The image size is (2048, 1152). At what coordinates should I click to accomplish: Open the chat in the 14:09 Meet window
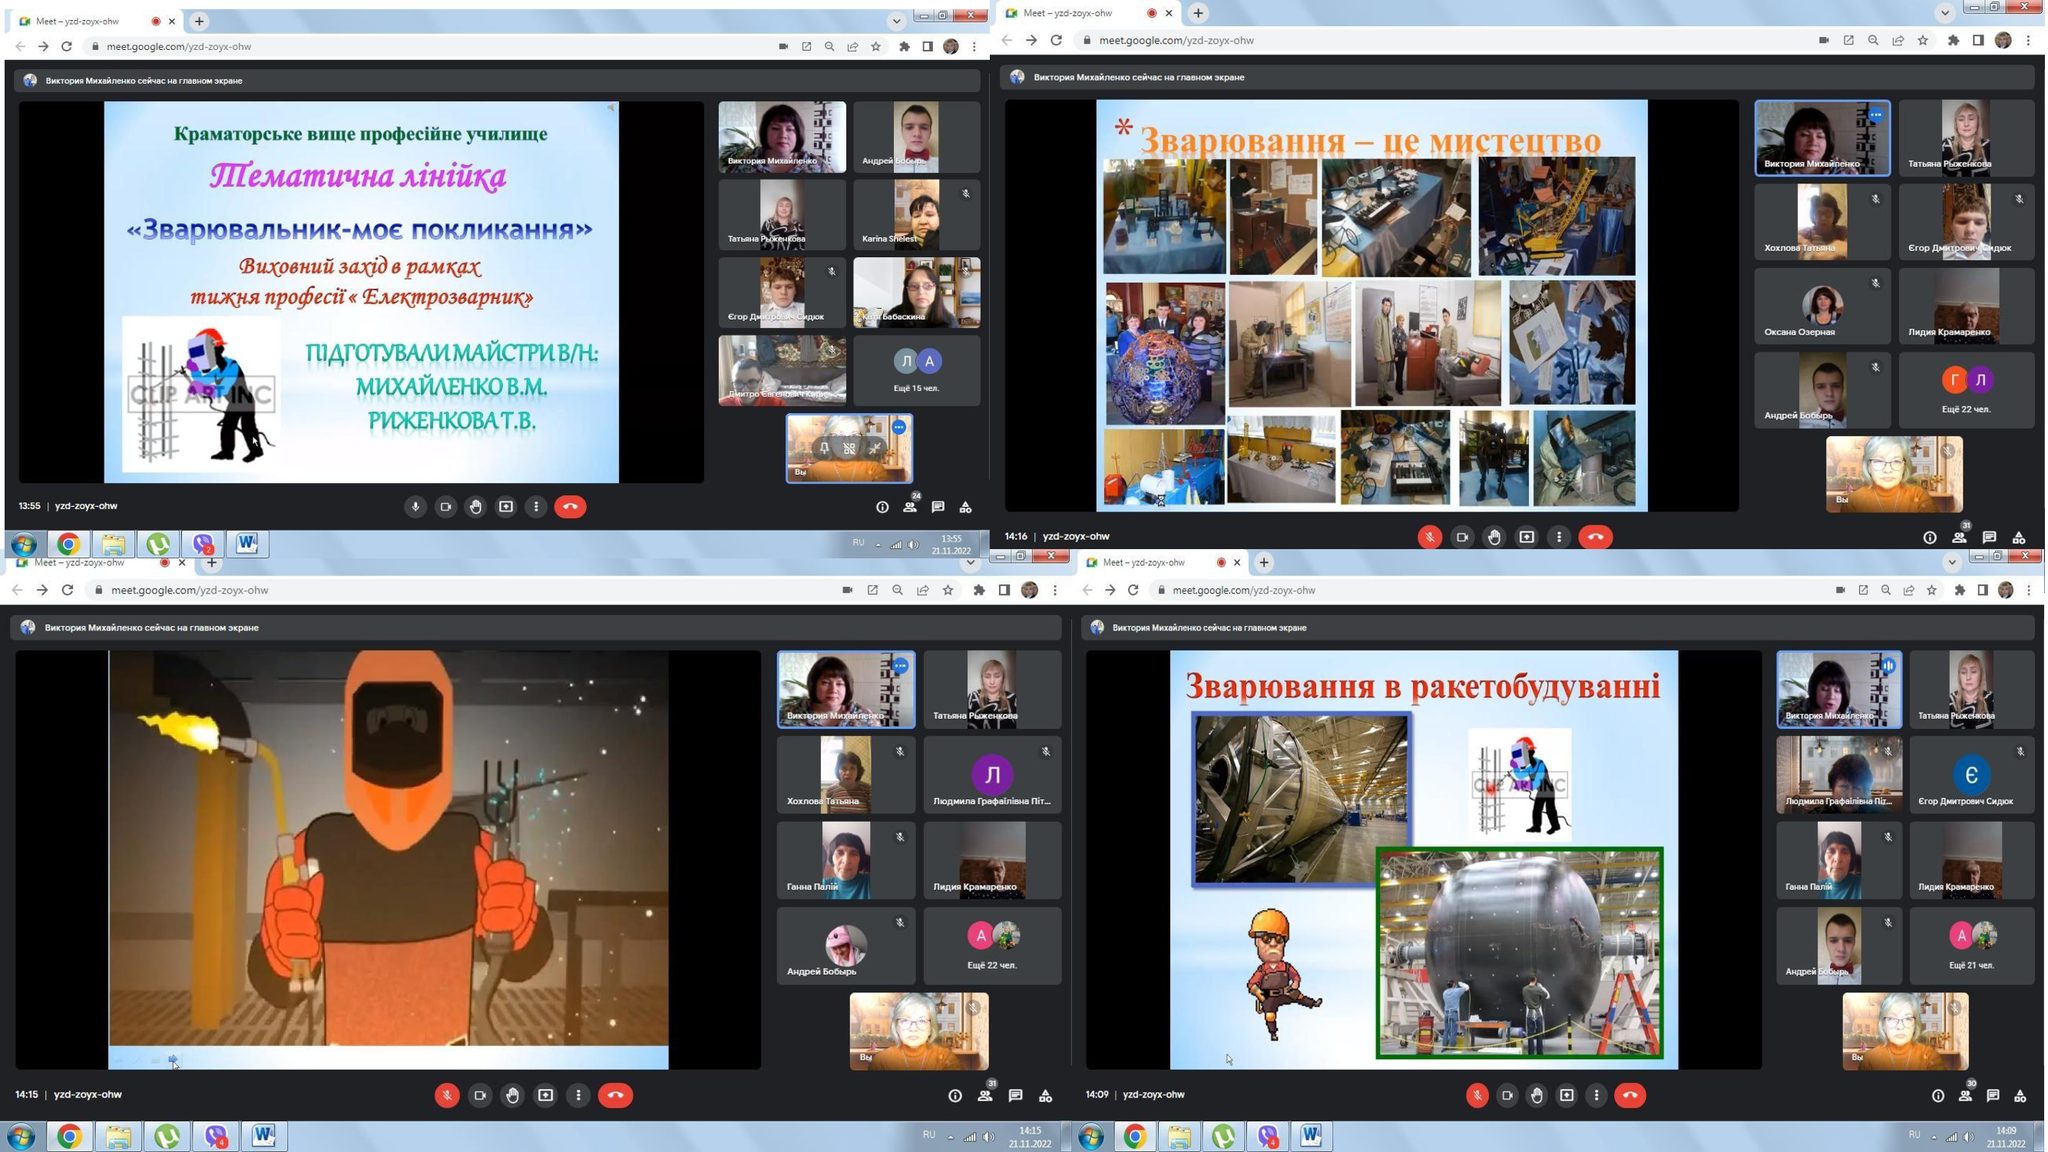click(x=1993, y=1096)
